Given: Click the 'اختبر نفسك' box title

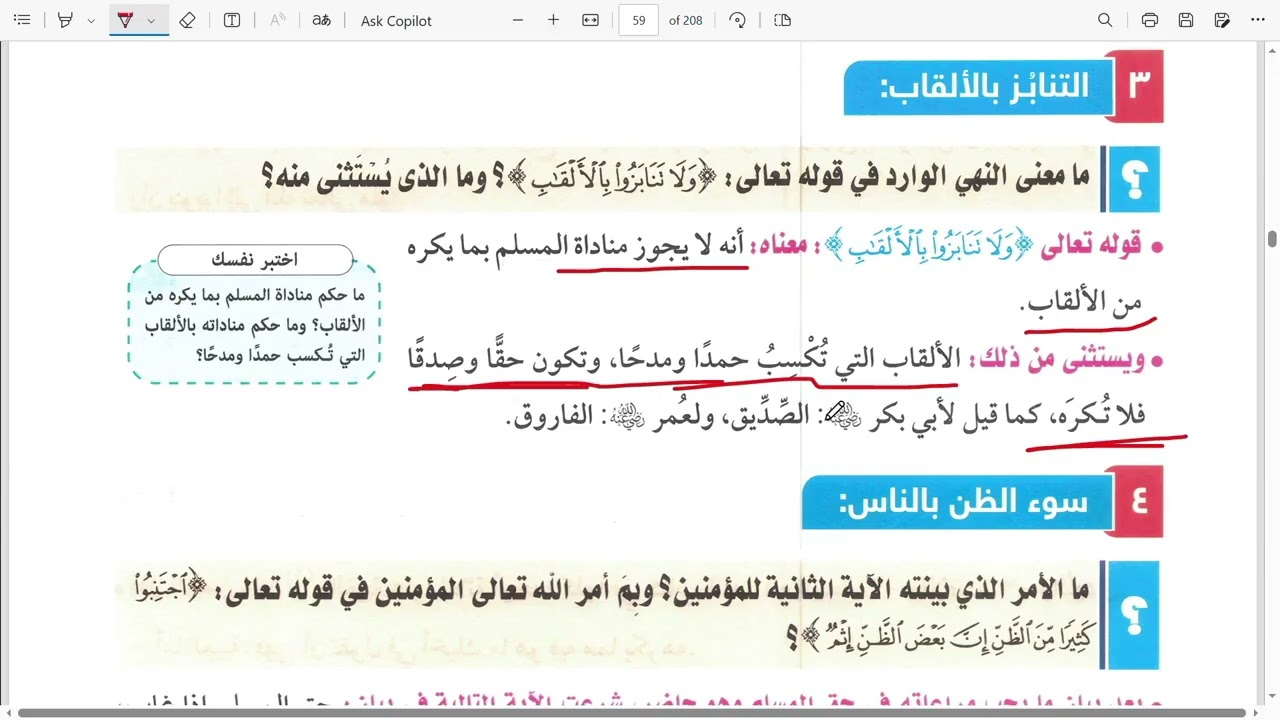Looking at the screenshot, I should click(x=254, y=260).
